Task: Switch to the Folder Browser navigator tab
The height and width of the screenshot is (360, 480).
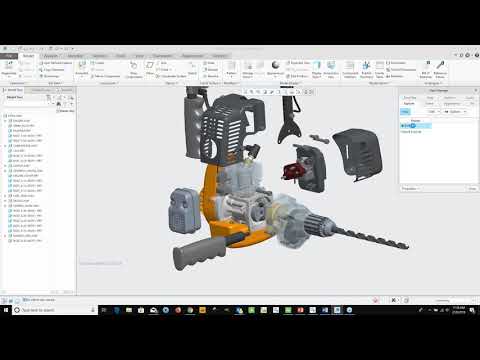Action: [x=41, y=90]
